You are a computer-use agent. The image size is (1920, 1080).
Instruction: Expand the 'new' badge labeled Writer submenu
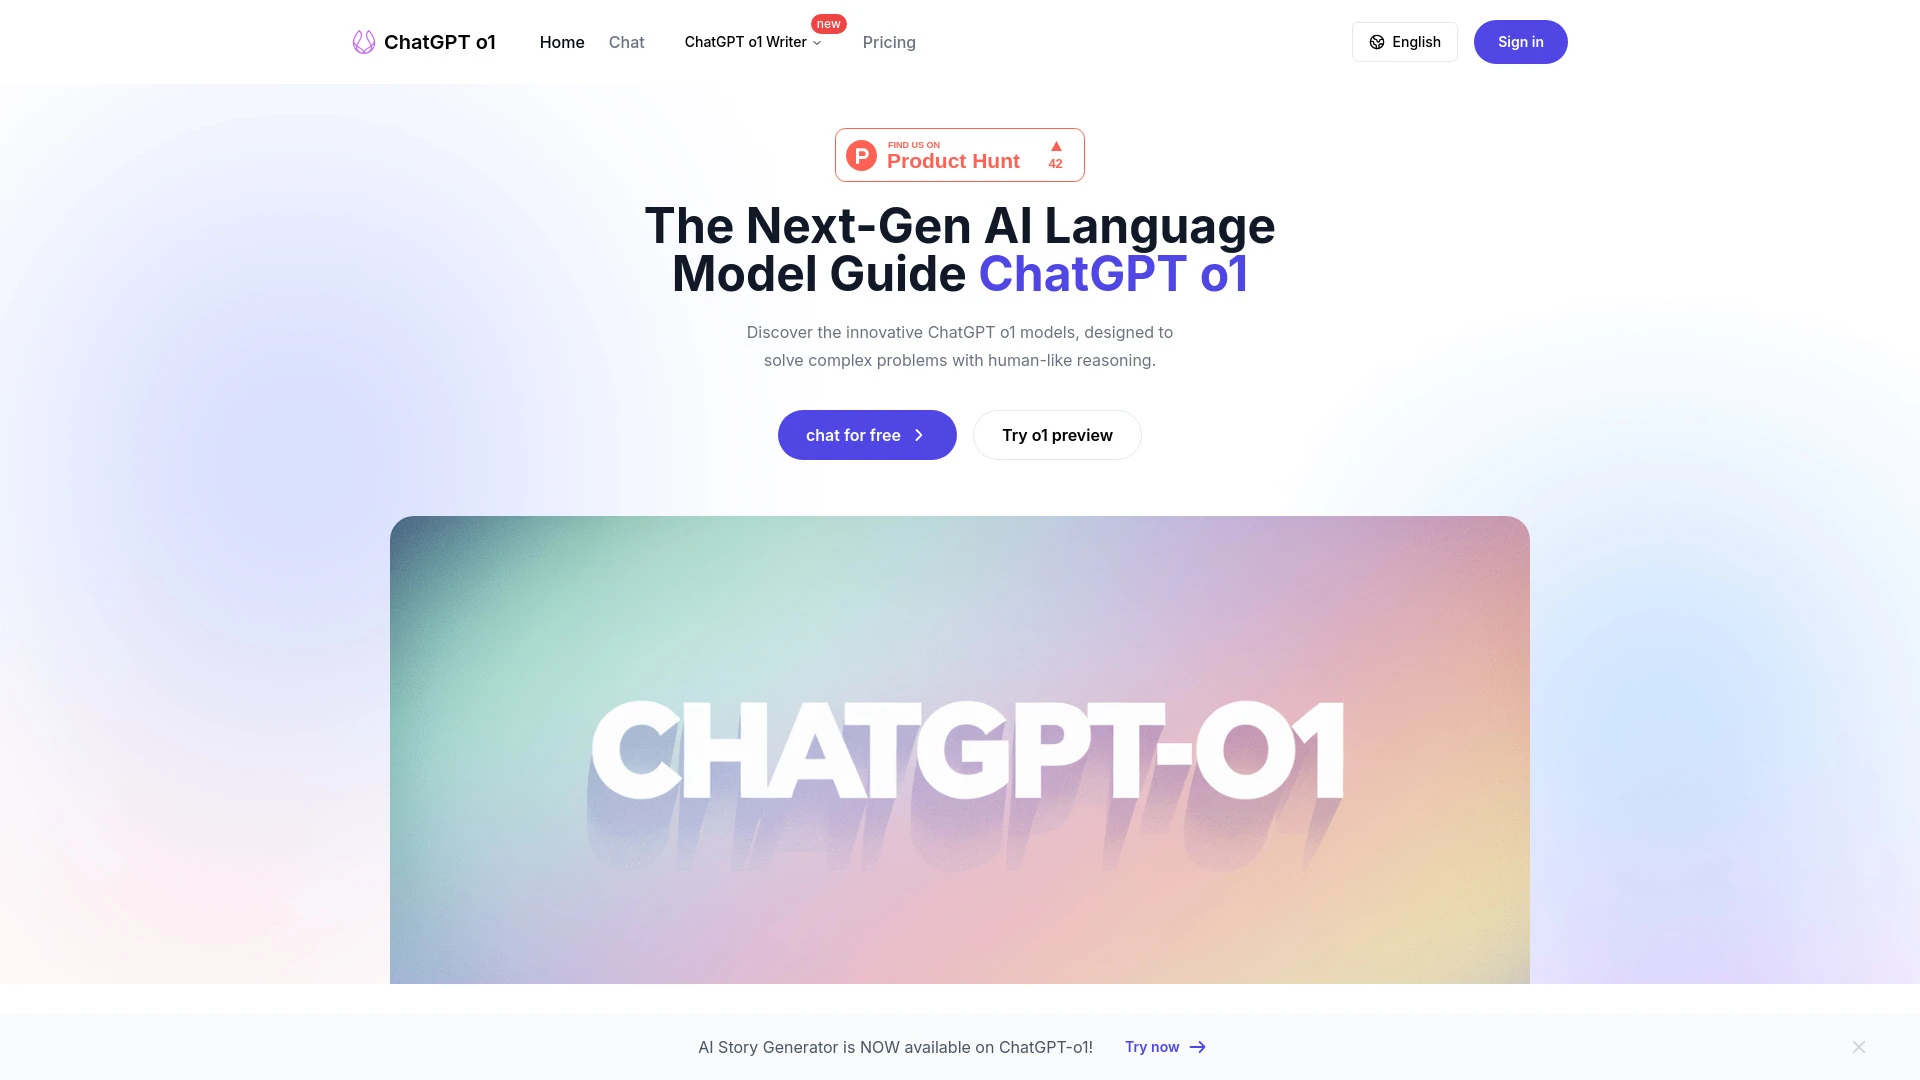(x=753, y=41)
